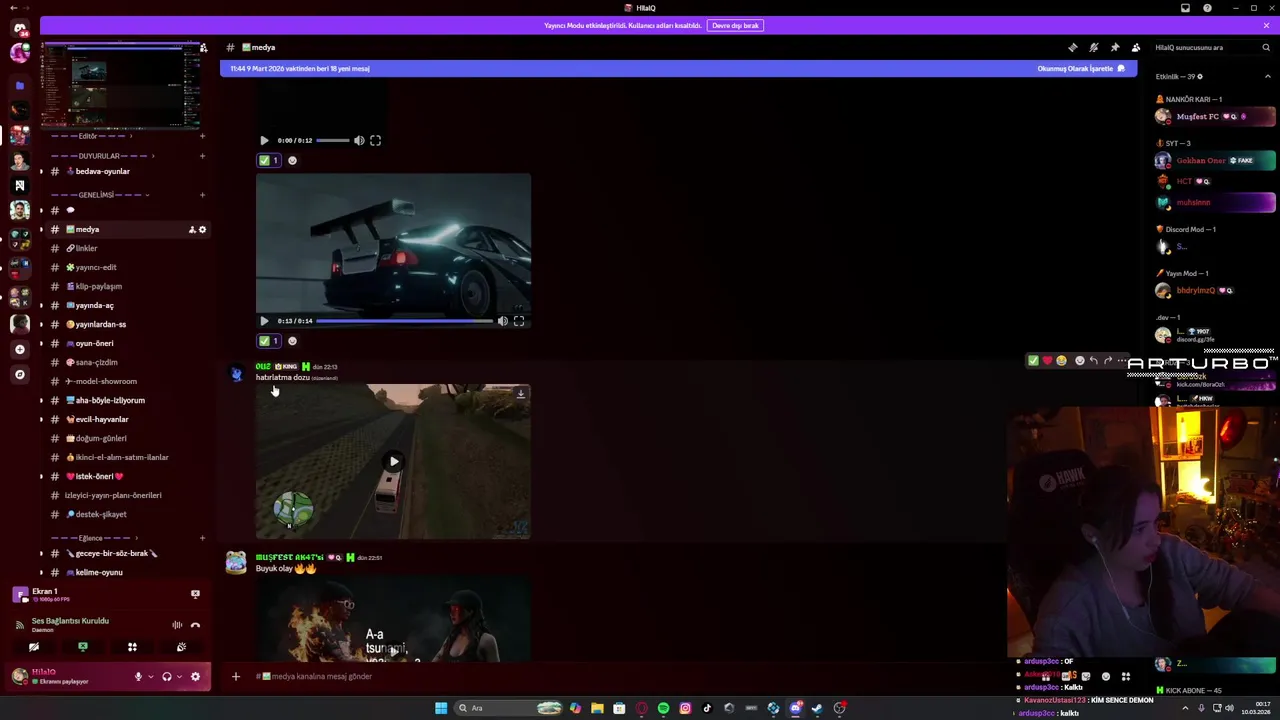This screenshot has height=720, width=1280.
Task: Open headphone output options arrow
Action: (180, 677)
